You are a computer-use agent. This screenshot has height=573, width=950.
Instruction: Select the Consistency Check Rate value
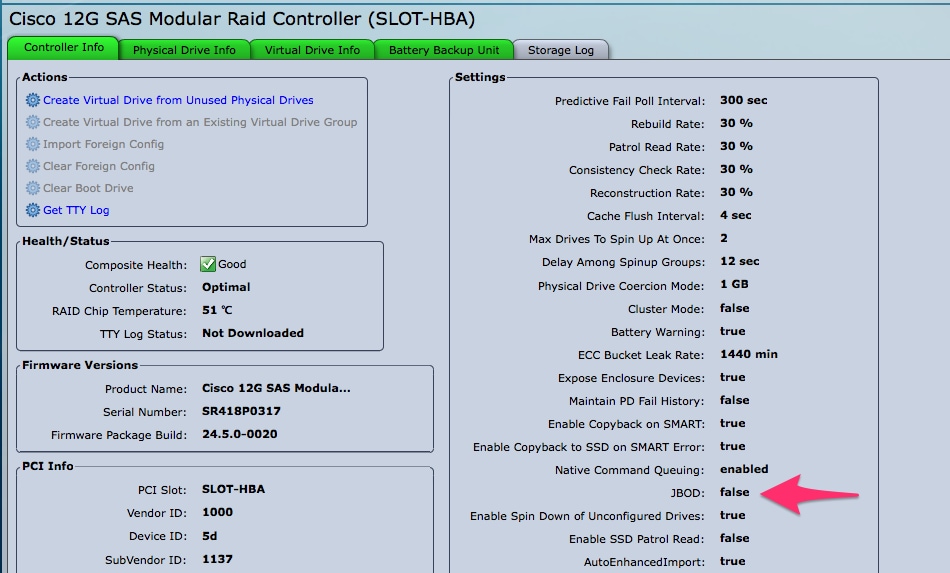click(x=736, y=170)
